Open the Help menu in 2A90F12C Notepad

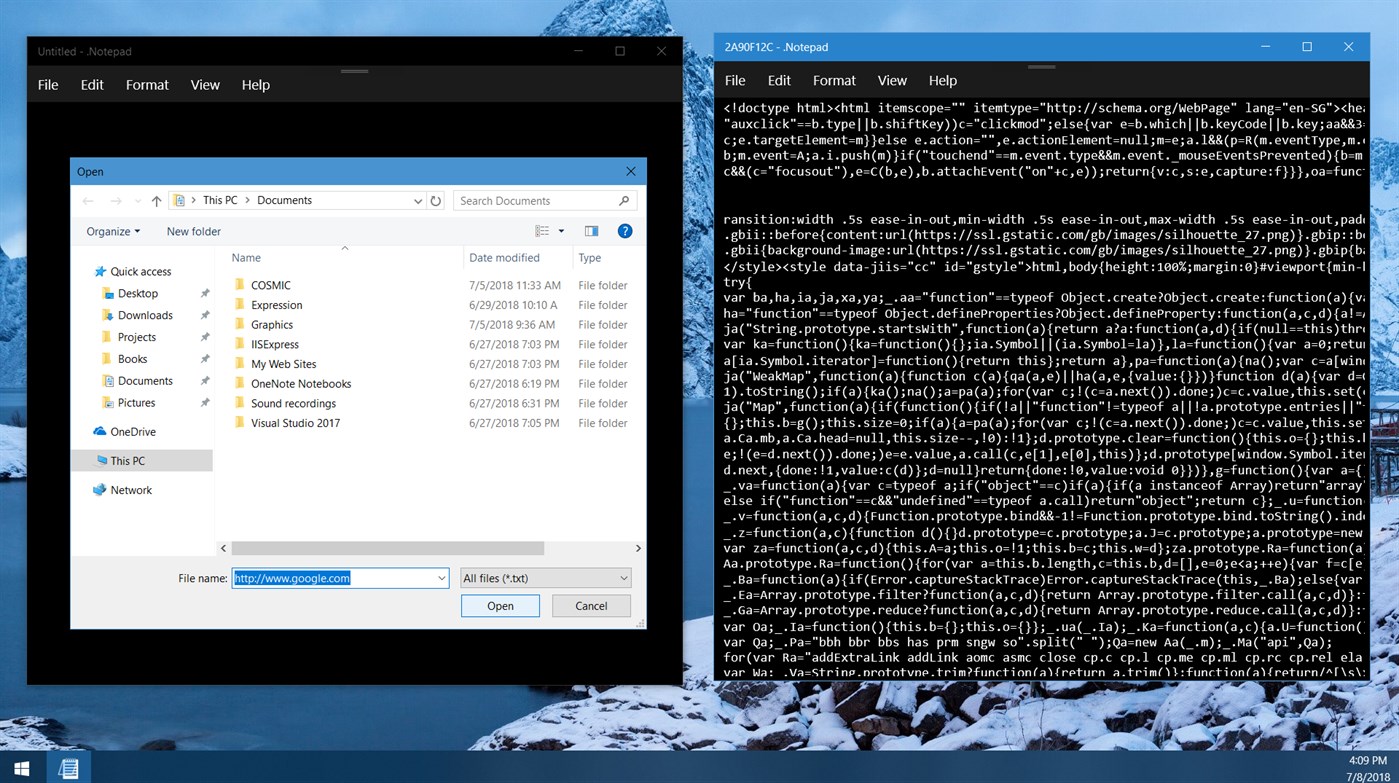coord(942,80)
